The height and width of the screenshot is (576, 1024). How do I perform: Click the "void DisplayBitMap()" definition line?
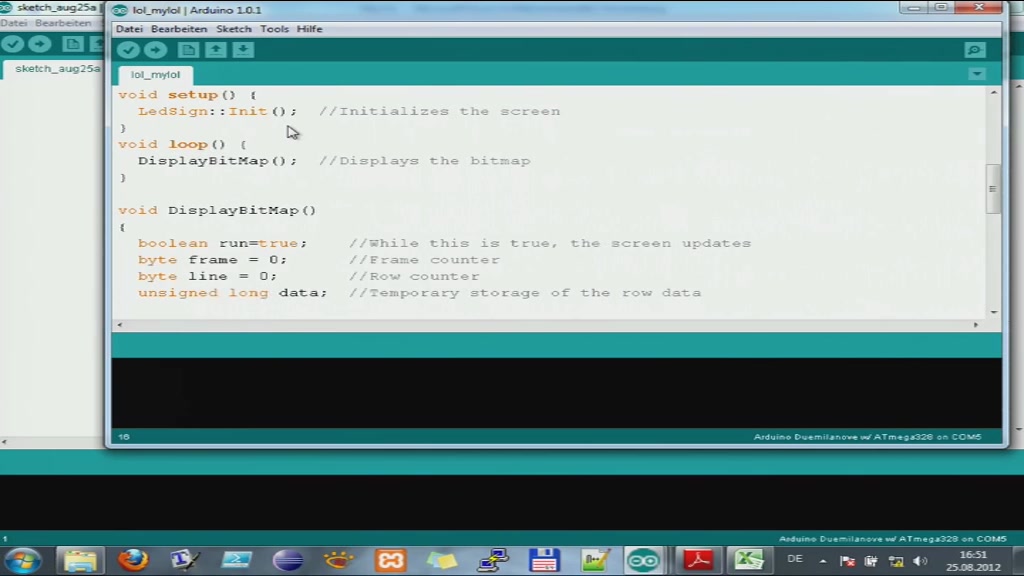click(217, 210)
